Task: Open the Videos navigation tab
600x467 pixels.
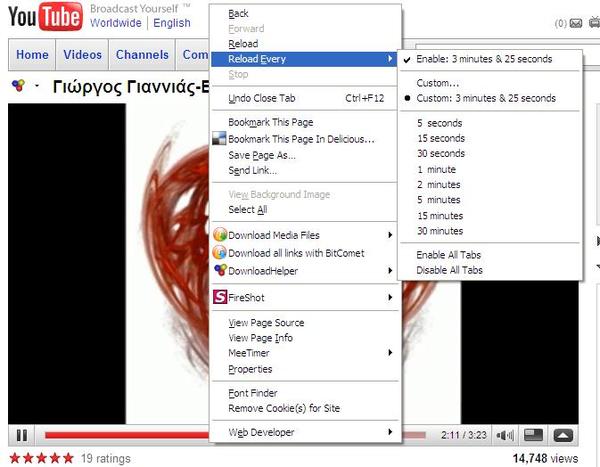Action: 82,55
